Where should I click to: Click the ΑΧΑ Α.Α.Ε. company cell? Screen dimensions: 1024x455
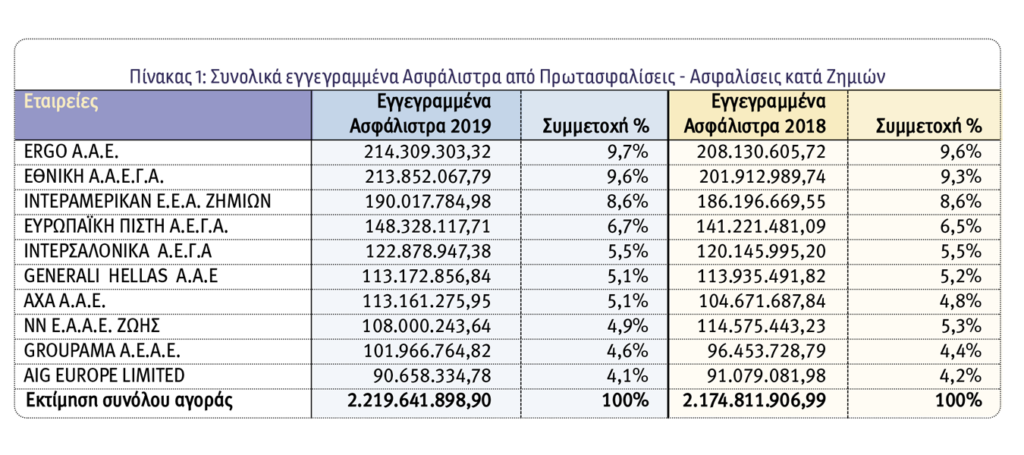[x=163, y=300]
